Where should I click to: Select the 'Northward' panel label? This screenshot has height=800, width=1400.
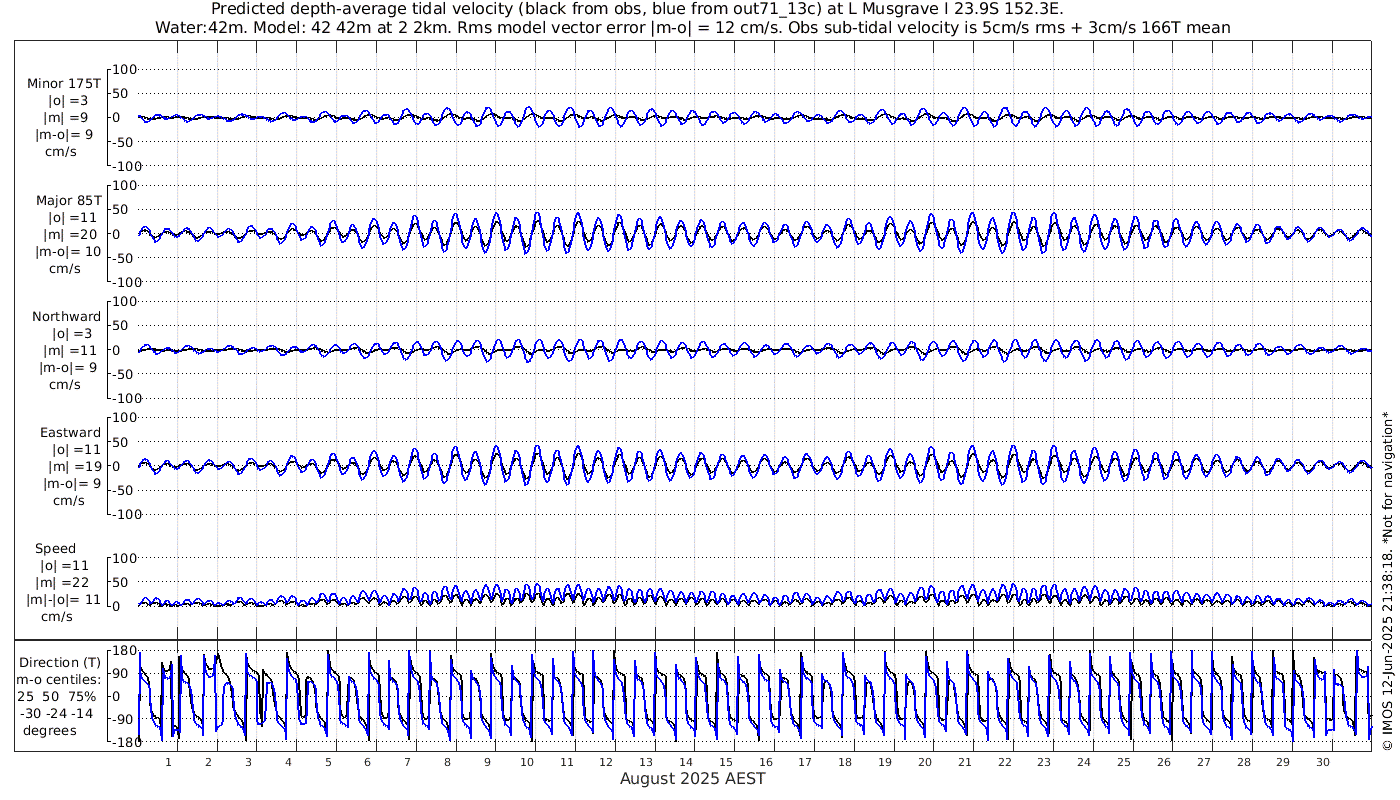click(66, 317)
